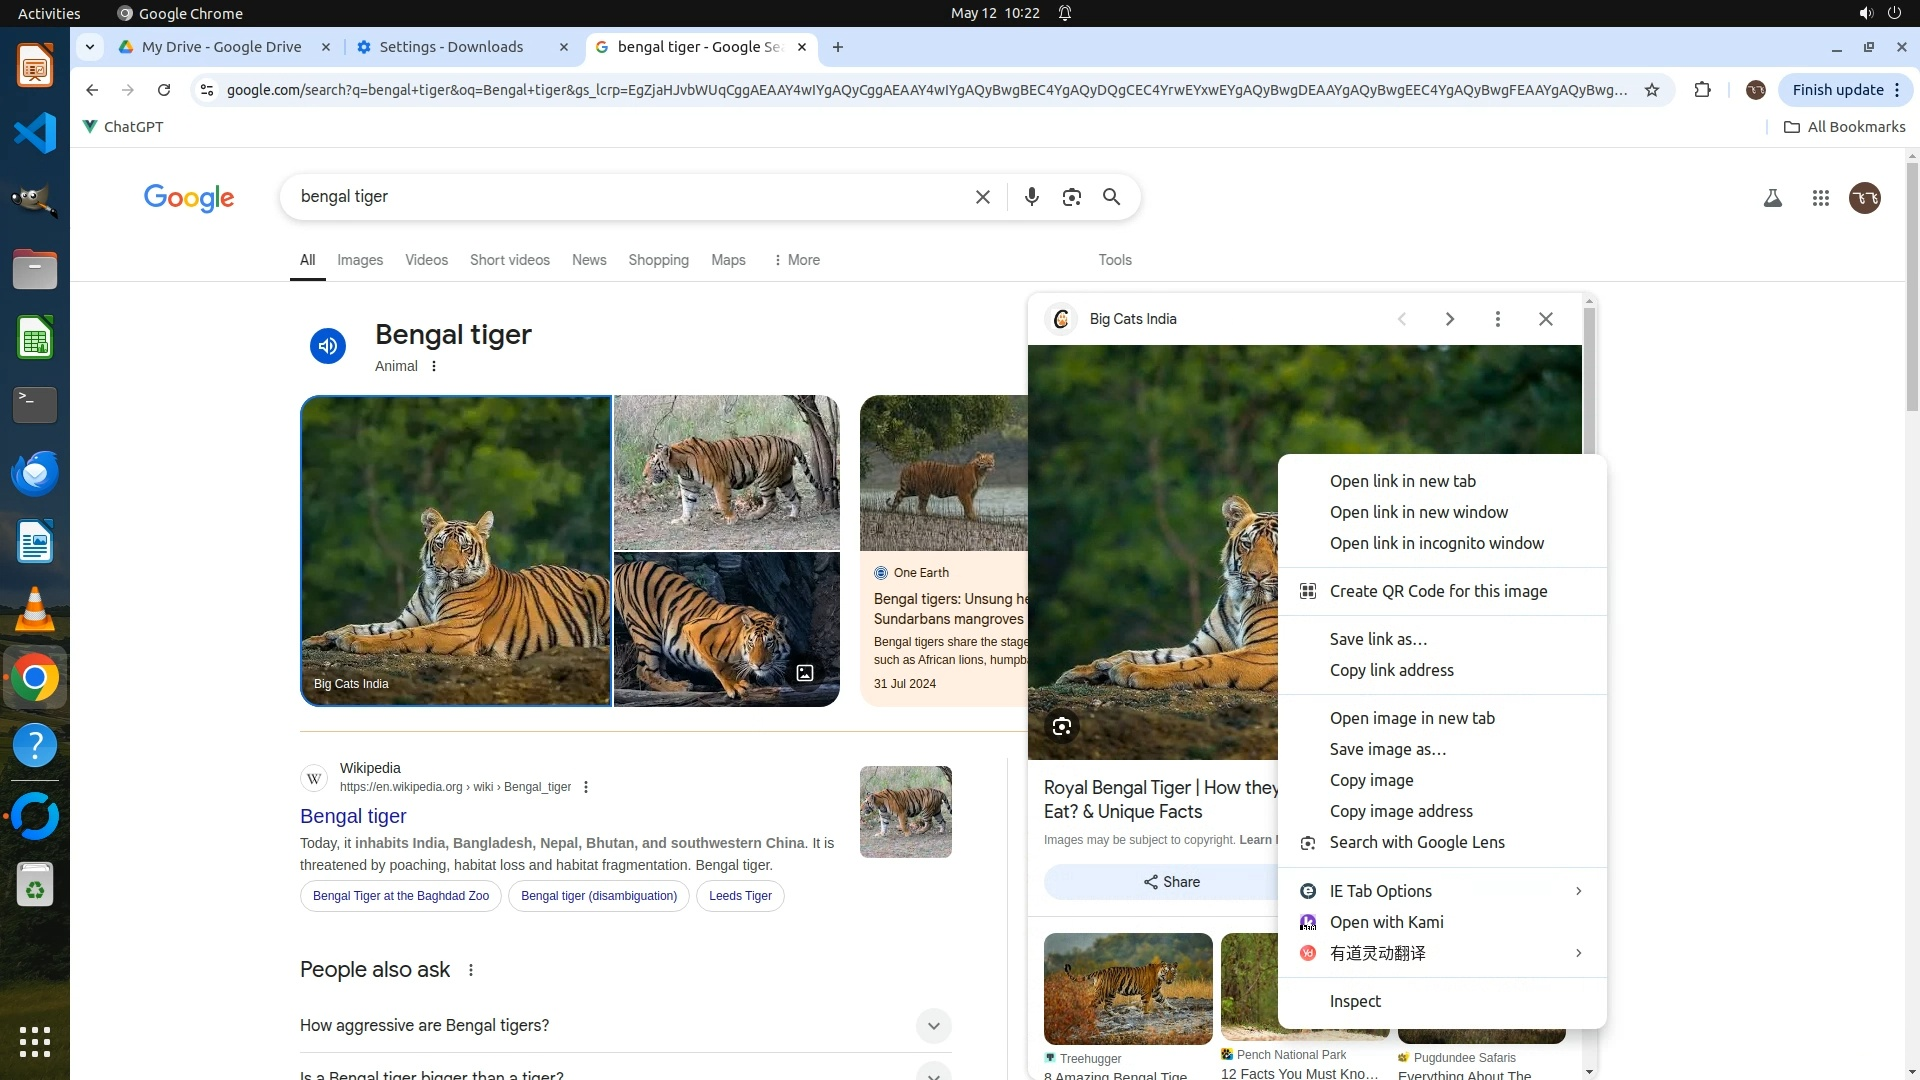
Task: Click the voice search microphone icon
Action: (1031, 197)
